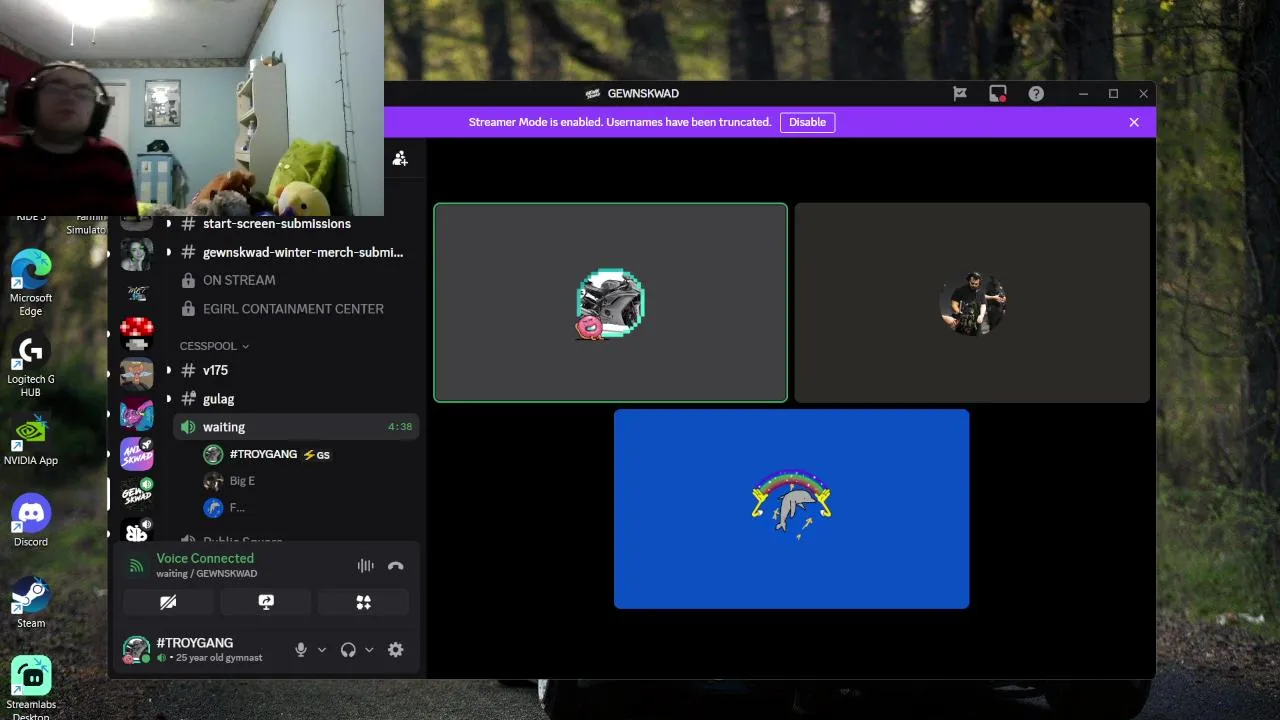The height and width of the screenshot is (720, 1280).
Task: Disconnect from the voice channel
Action: (396, 566)
